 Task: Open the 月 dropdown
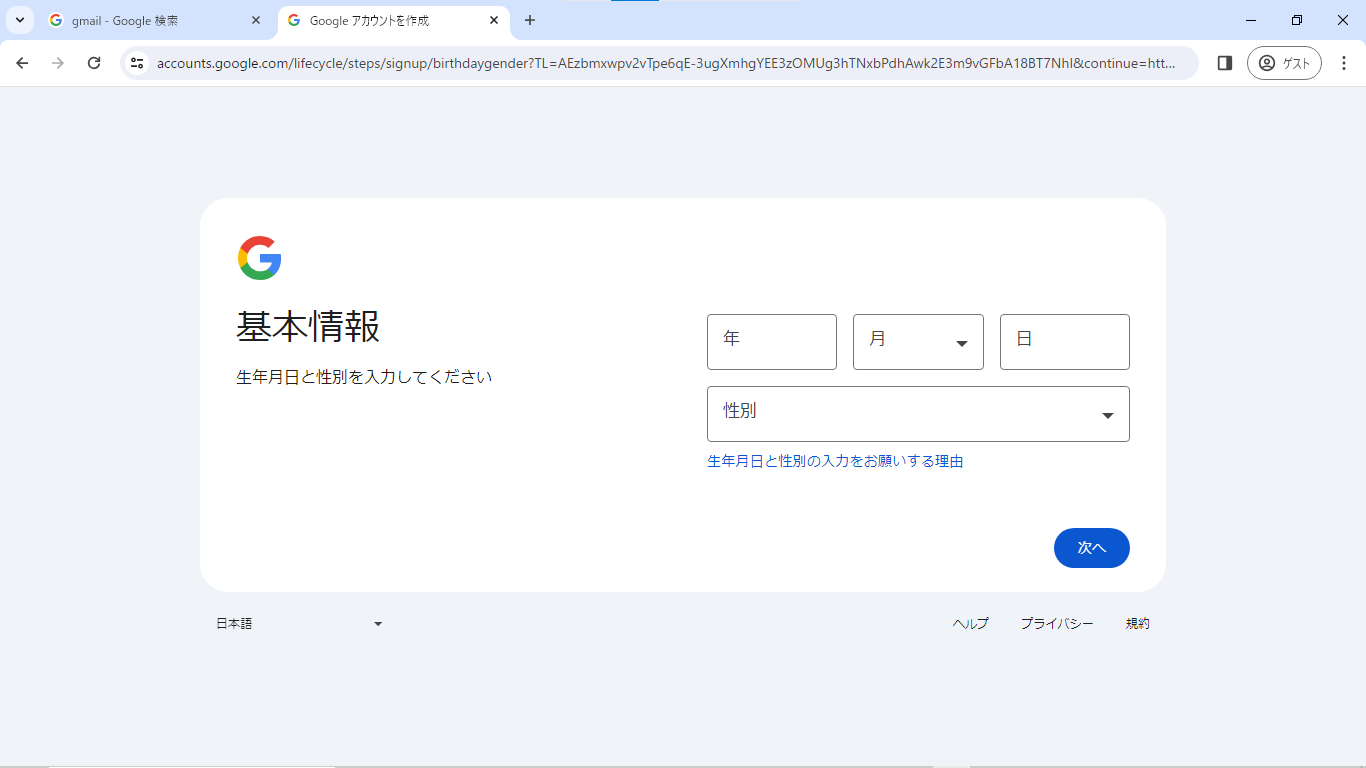pos(918,342)
